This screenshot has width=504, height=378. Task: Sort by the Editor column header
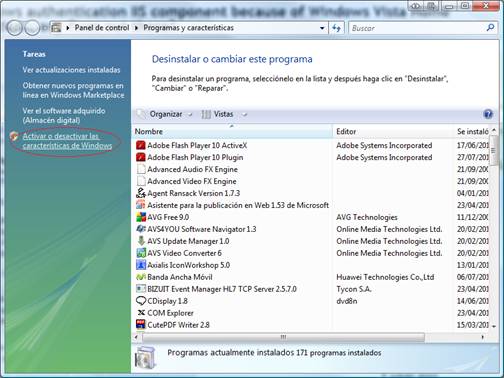[x=393, y=132]
